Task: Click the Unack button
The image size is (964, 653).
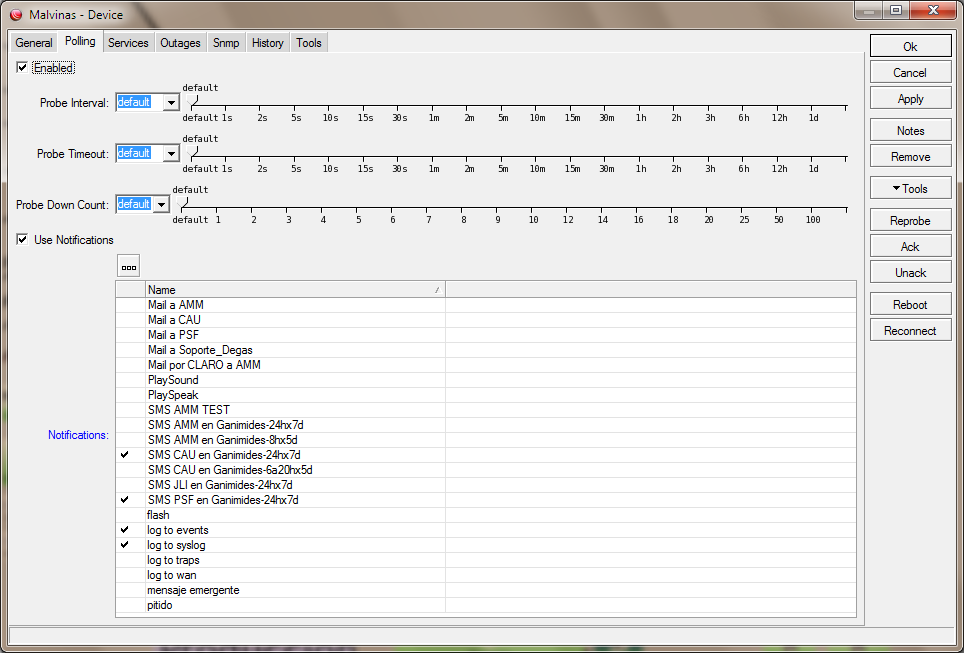Action: (x=911, y=272)
